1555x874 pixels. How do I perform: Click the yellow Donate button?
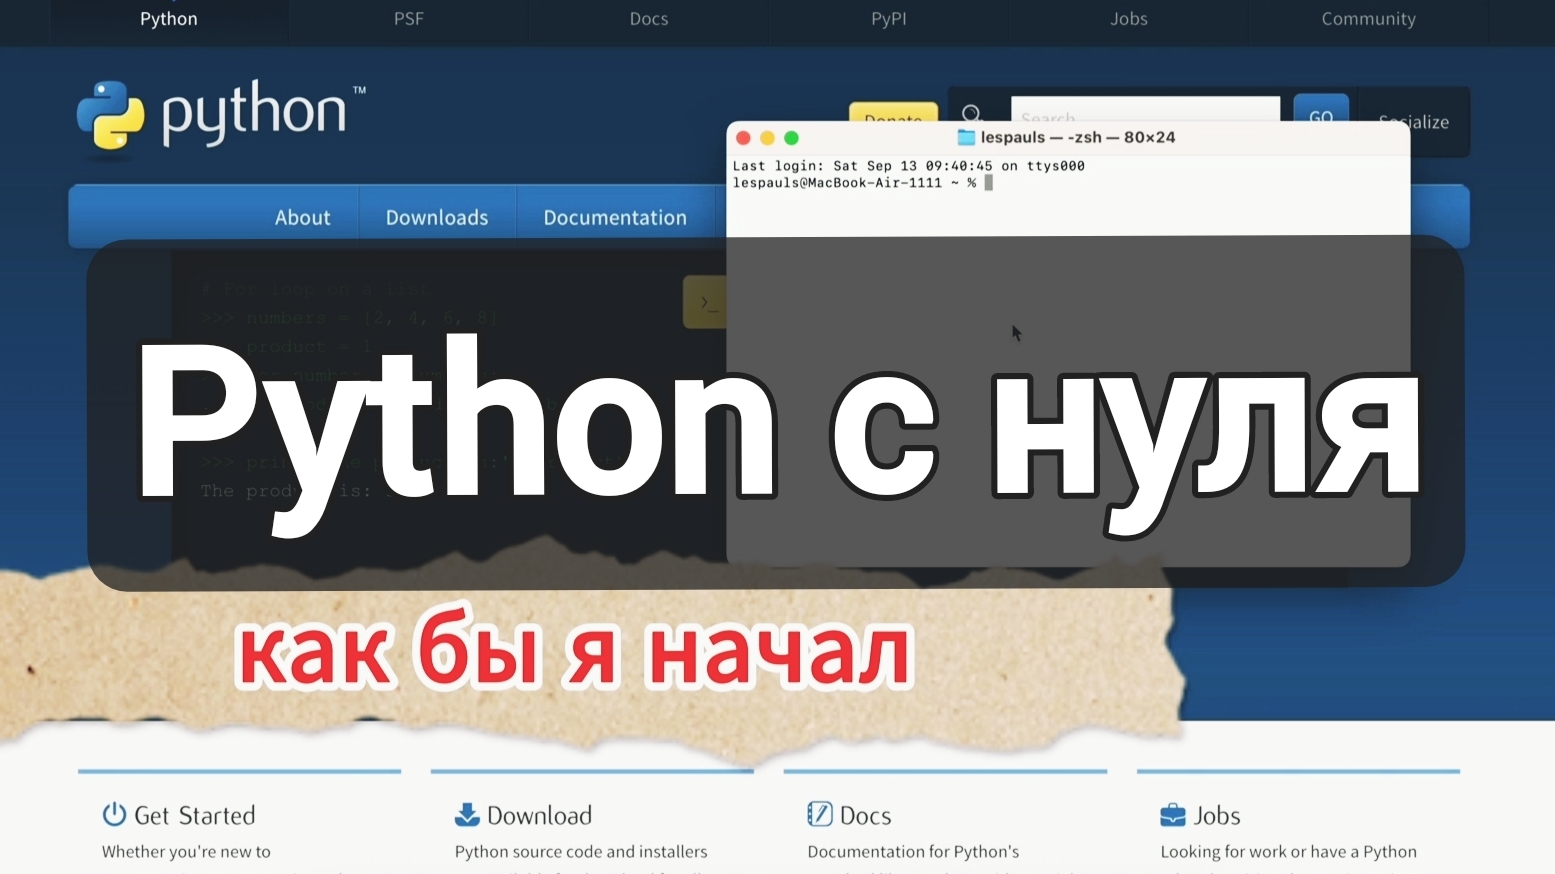(893, 113)
